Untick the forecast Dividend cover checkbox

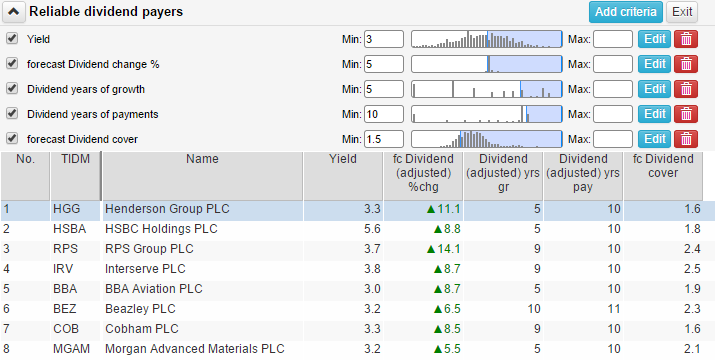[12, 138]
